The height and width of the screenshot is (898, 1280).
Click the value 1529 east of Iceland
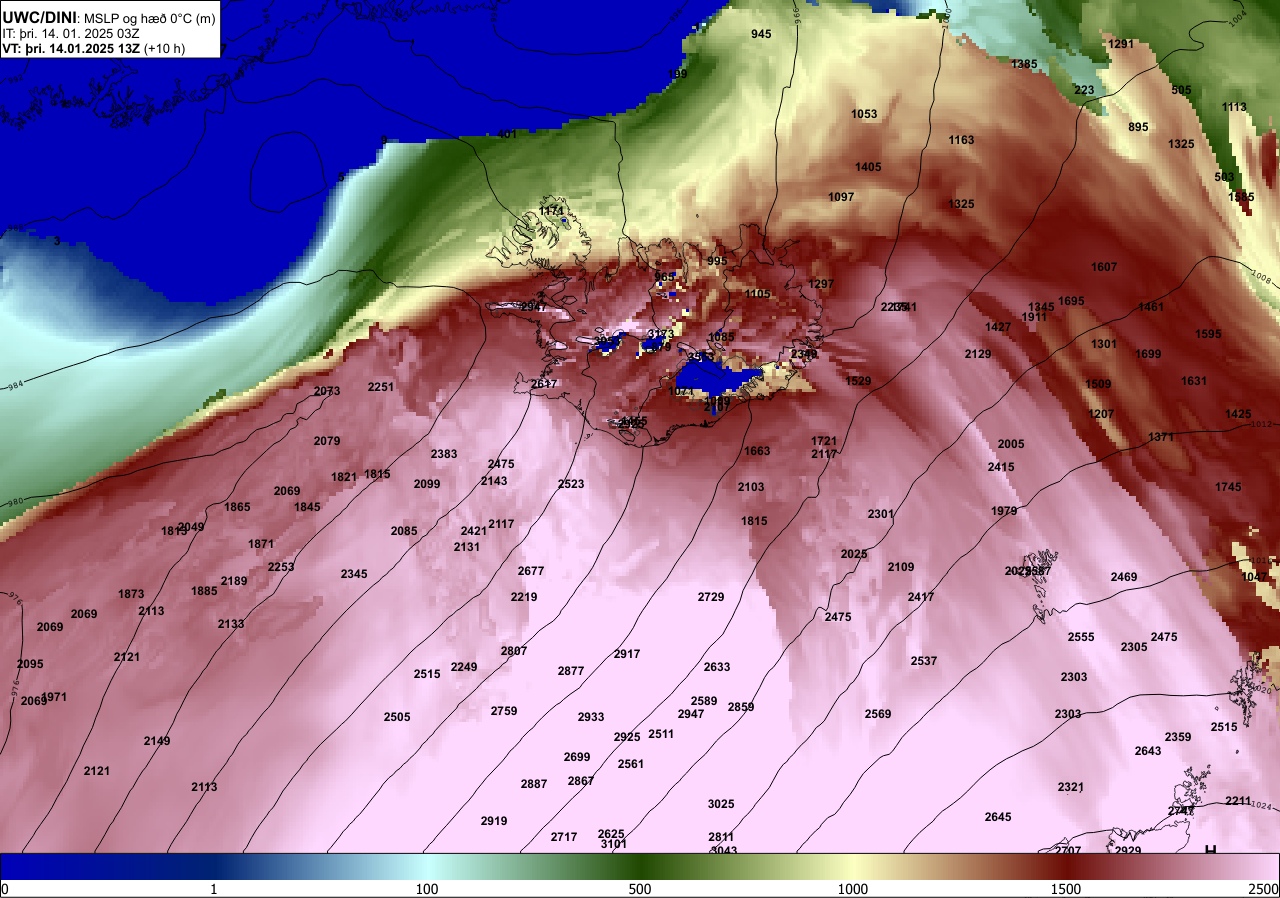(x=858, y=381)
